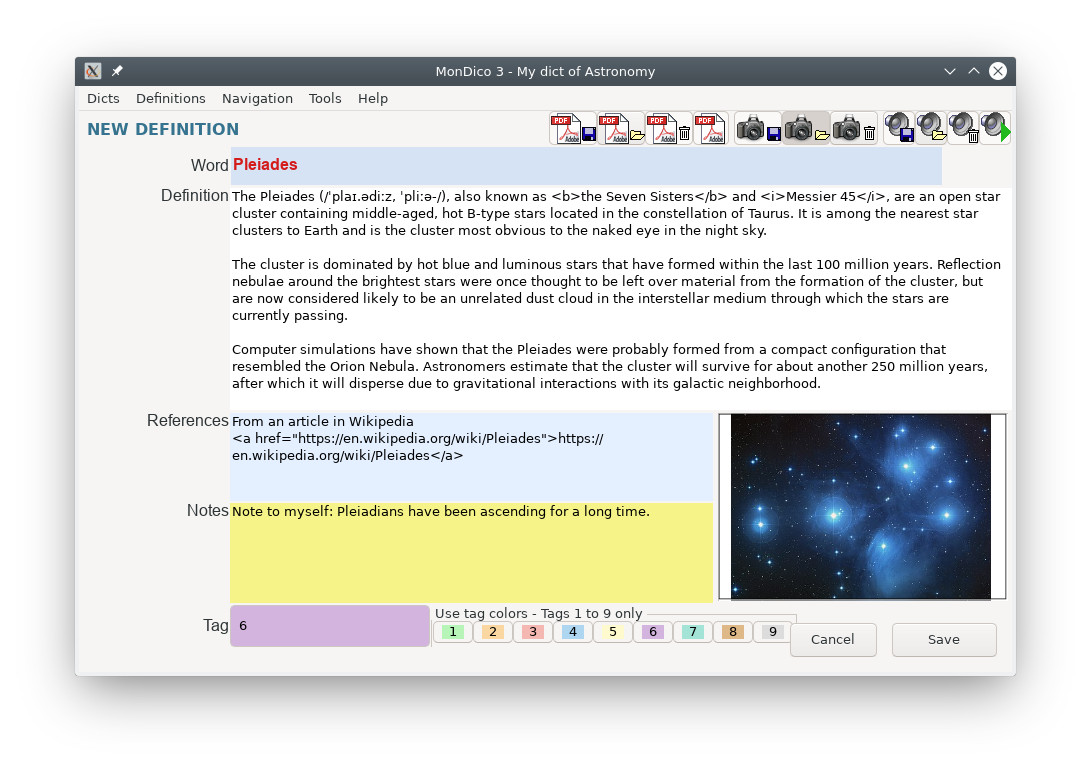Save the new definition
Viewport: 1091px width, 769px height.
944,640
